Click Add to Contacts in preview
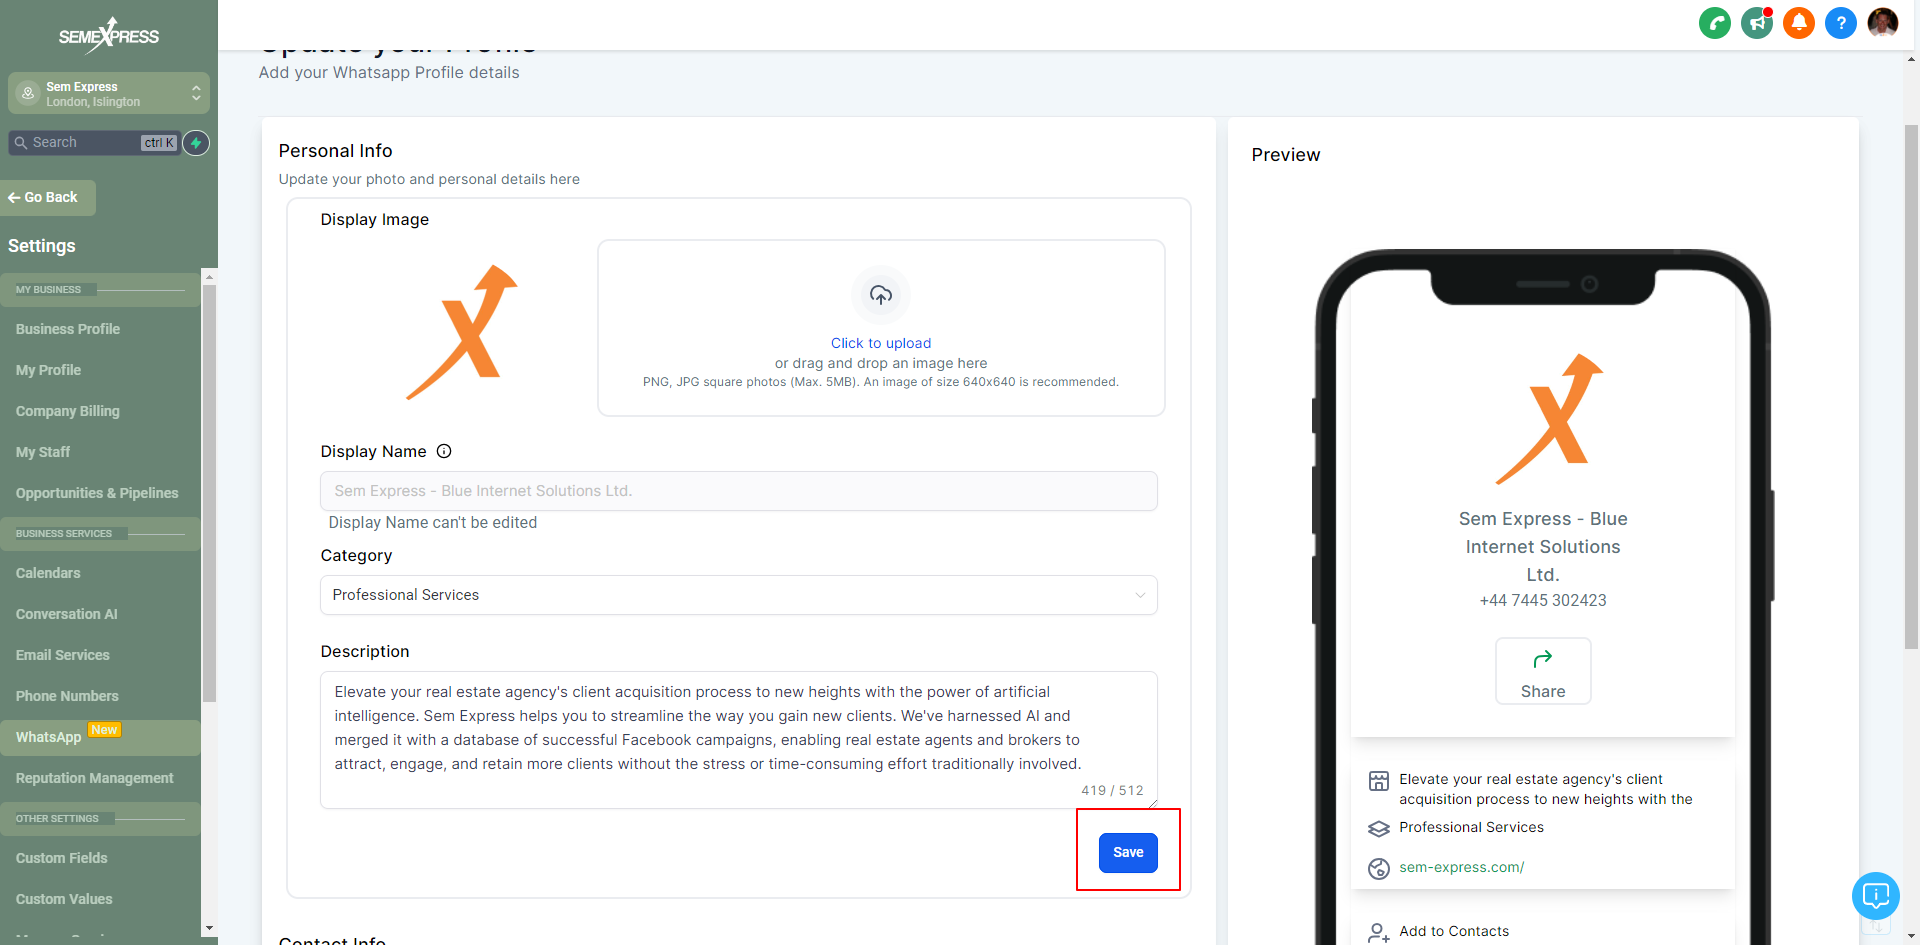 pyautogui.click(x=1454, y=932)
